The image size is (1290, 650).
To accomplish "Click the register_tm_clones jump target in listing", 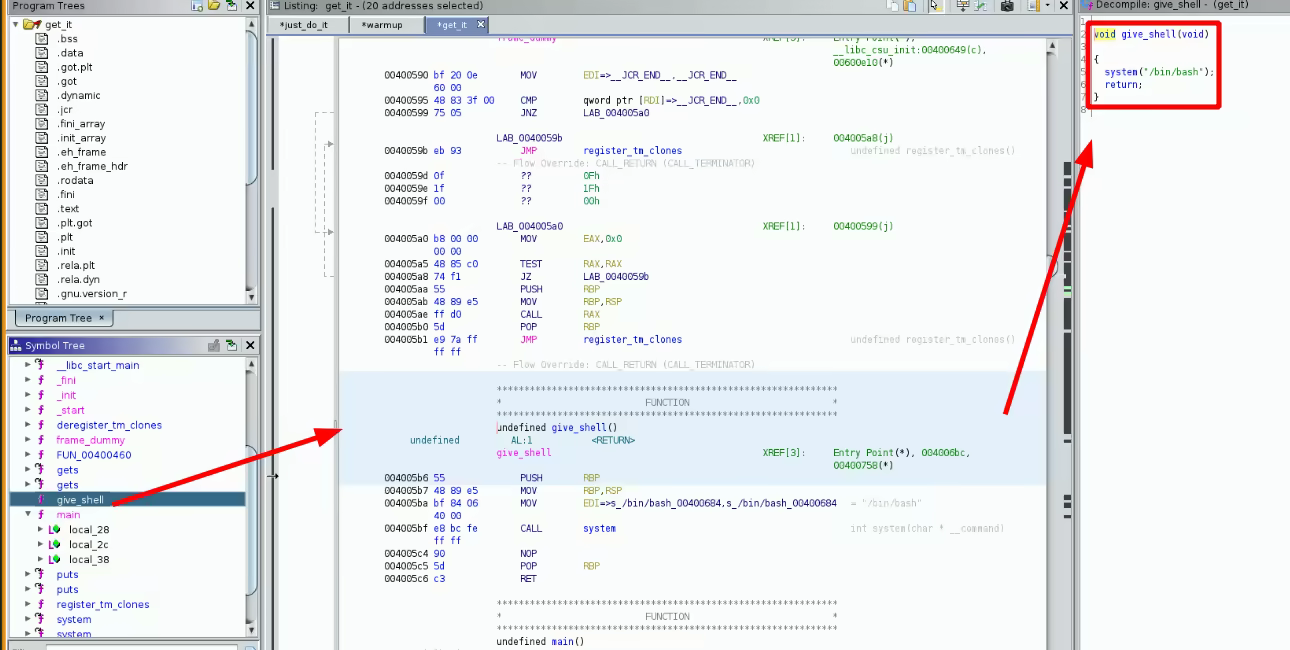I will (632, 151).
